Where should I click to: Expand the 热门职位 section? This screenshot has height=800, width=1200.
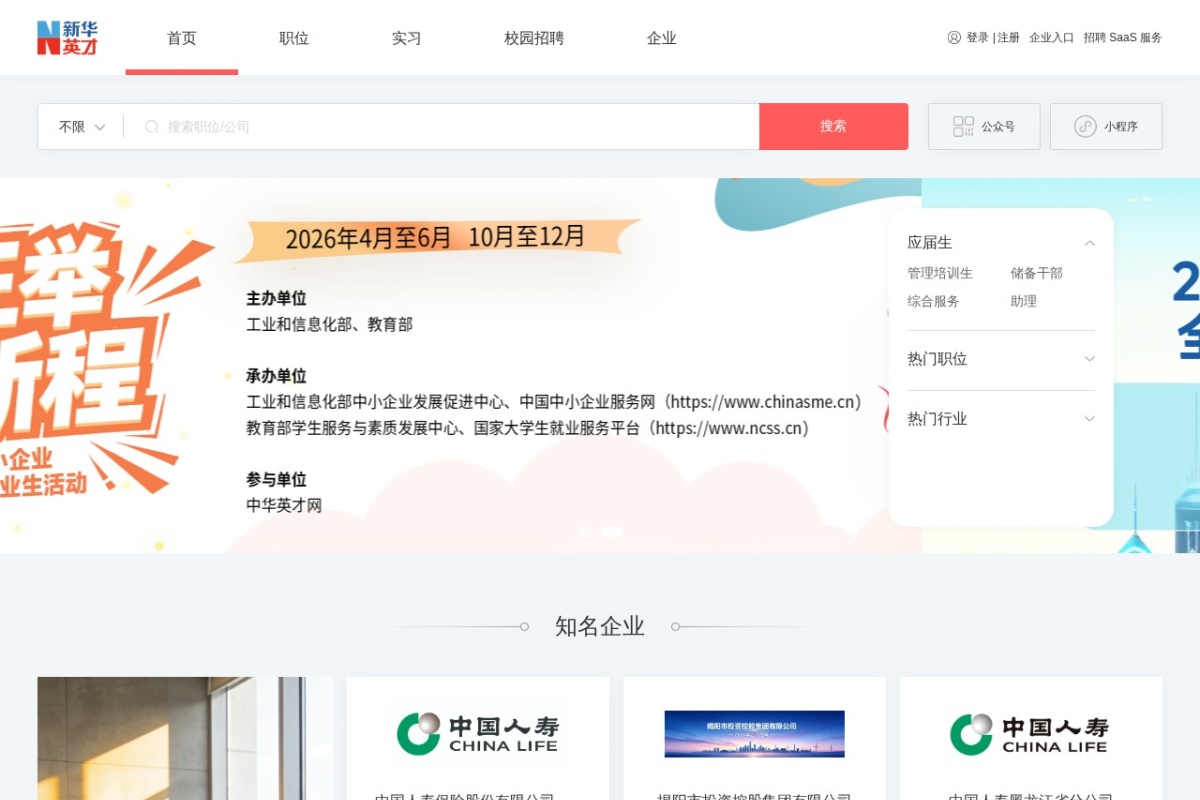tap(1001, 359)
